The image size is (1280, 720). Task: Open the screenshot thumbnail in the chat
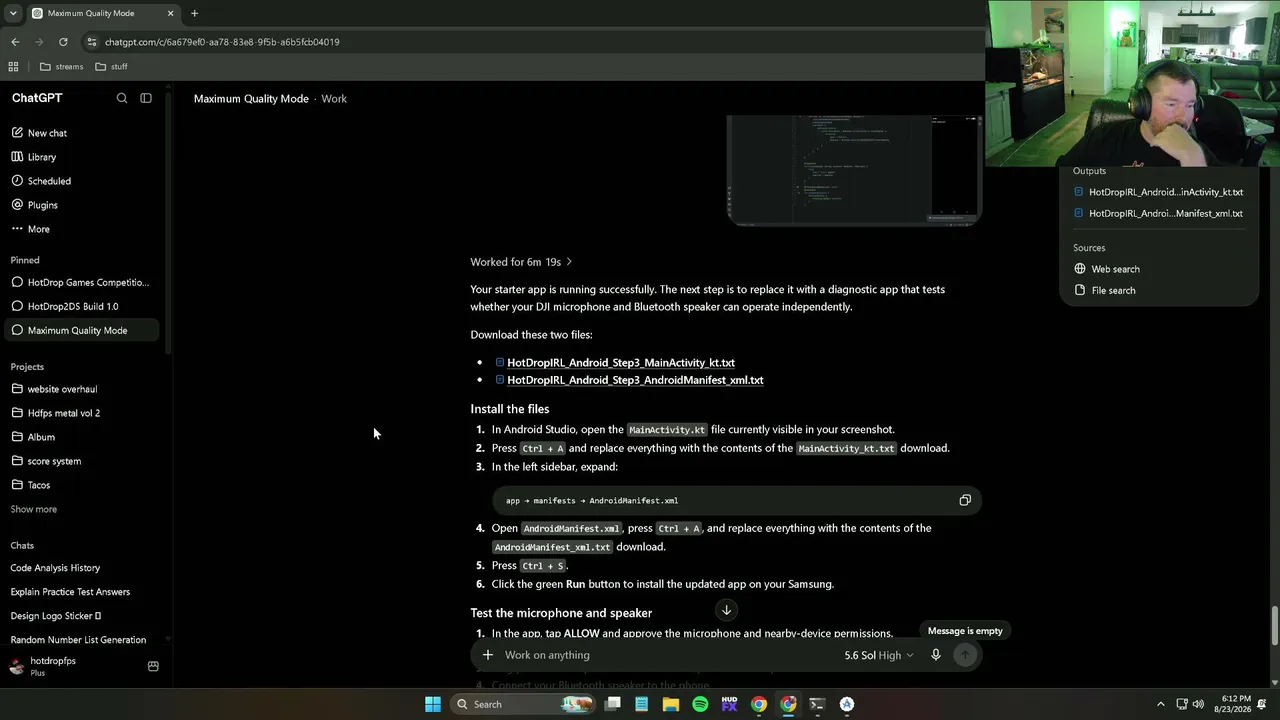854,170
